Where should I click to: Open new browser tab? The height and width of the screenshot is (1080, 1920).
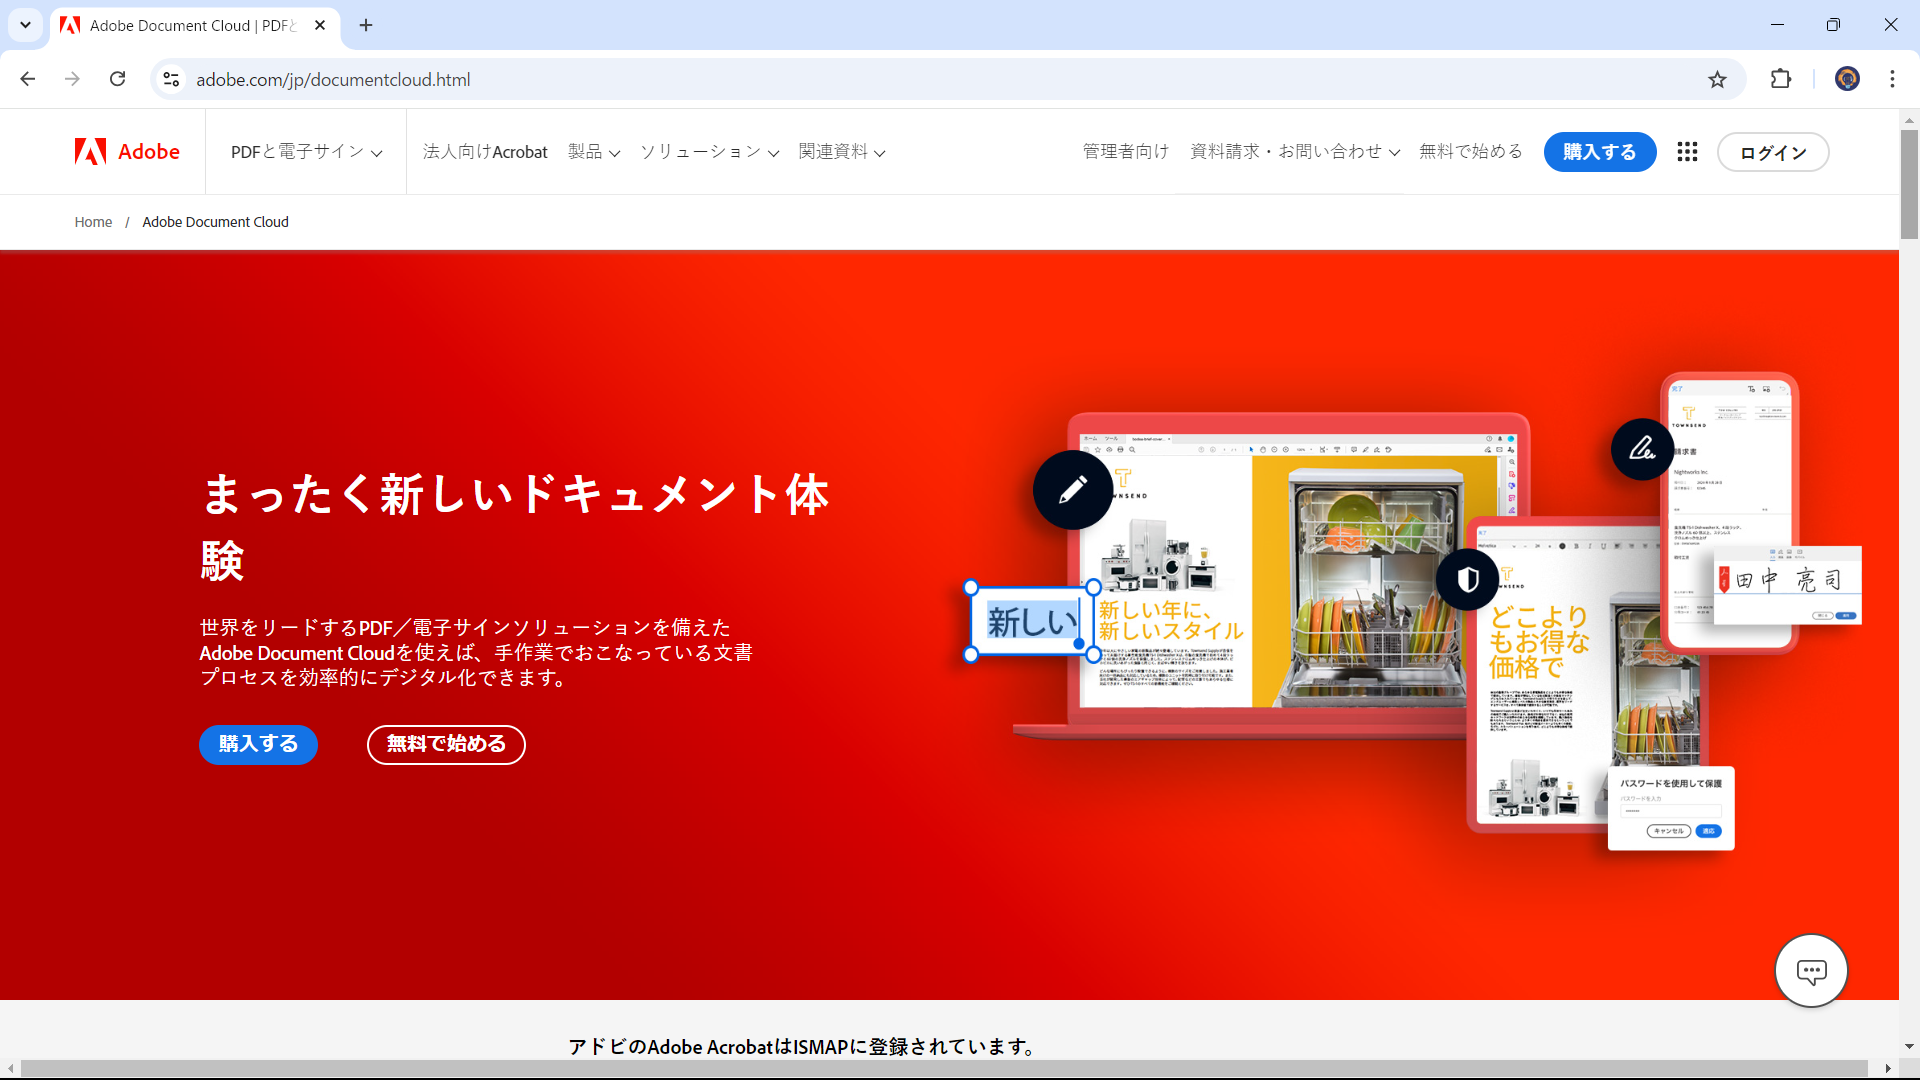366,25
